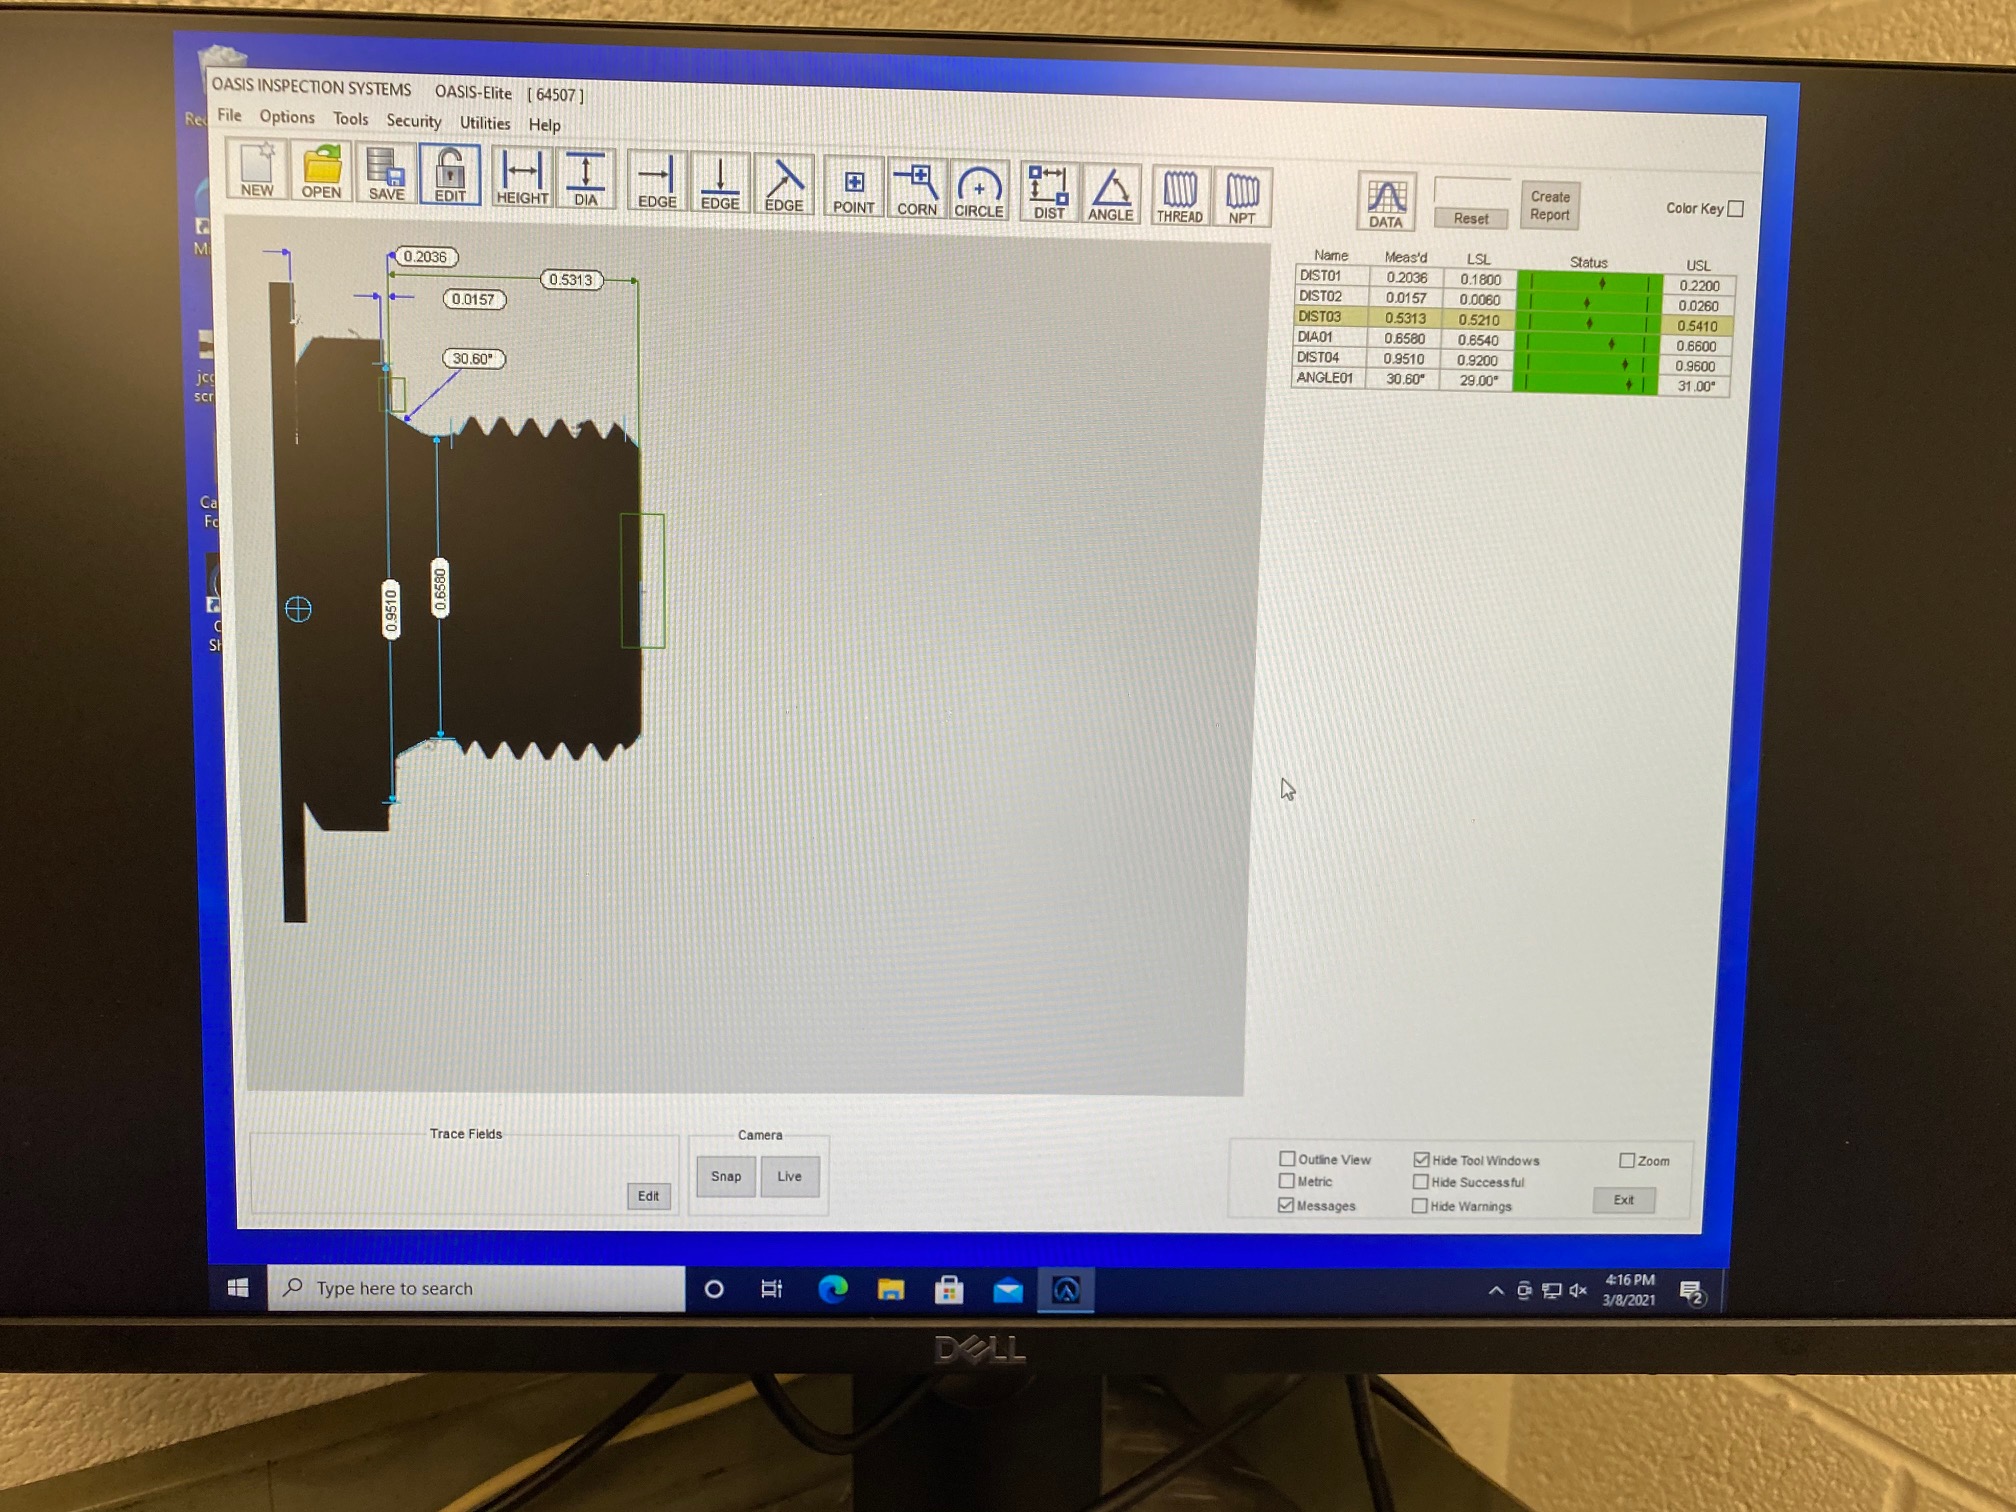Click the SAVE toolbar icon

[x=386, y=174]
